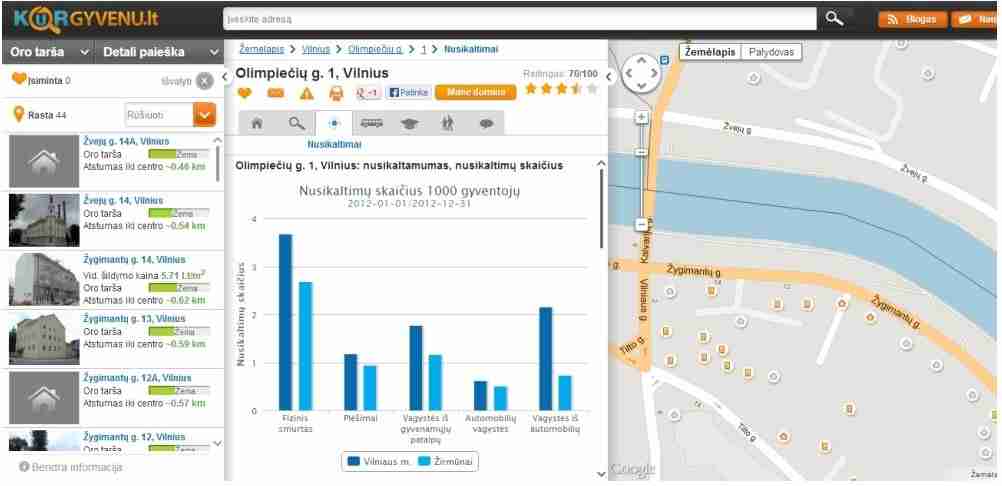This screenshot has width=1002, height=486.
Task: Add address to favorites with heart icon
Action: pos(244,93)
